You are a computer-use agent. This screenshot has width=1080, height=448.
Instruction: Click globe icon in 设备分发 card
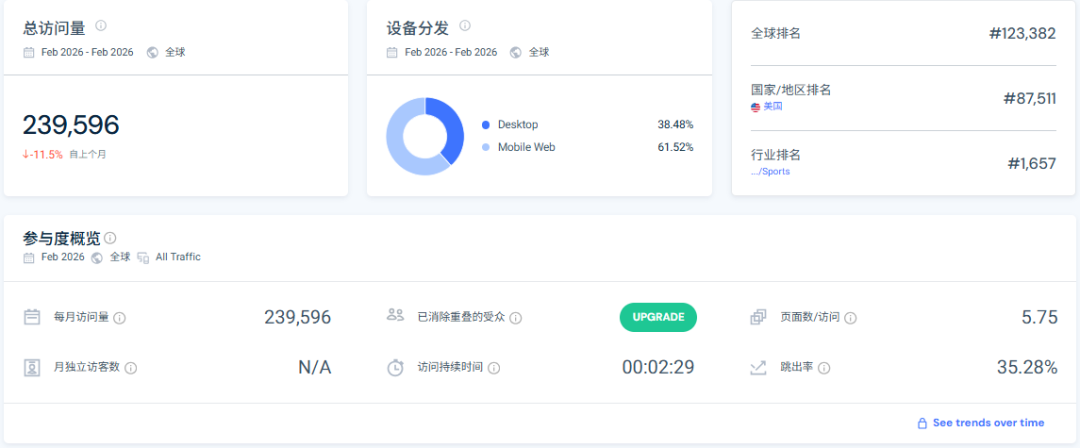tap(516, 52)
